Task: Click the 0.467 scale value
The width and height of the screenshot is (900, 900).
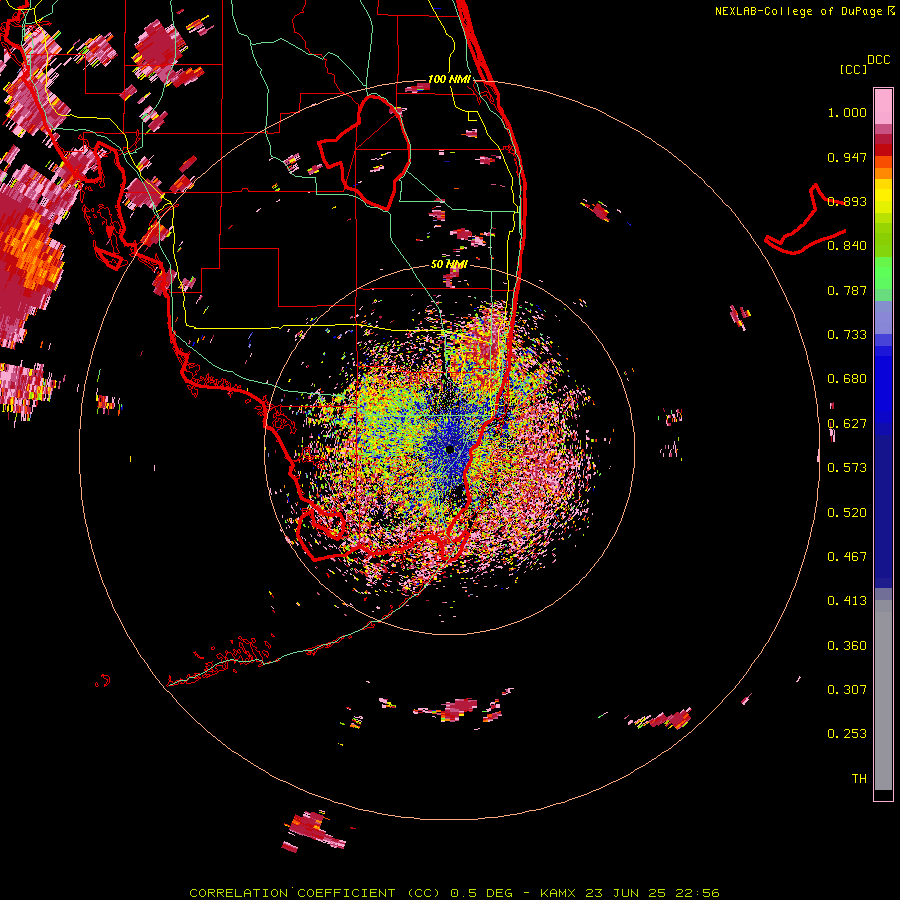Action: (x=847, y=557)
